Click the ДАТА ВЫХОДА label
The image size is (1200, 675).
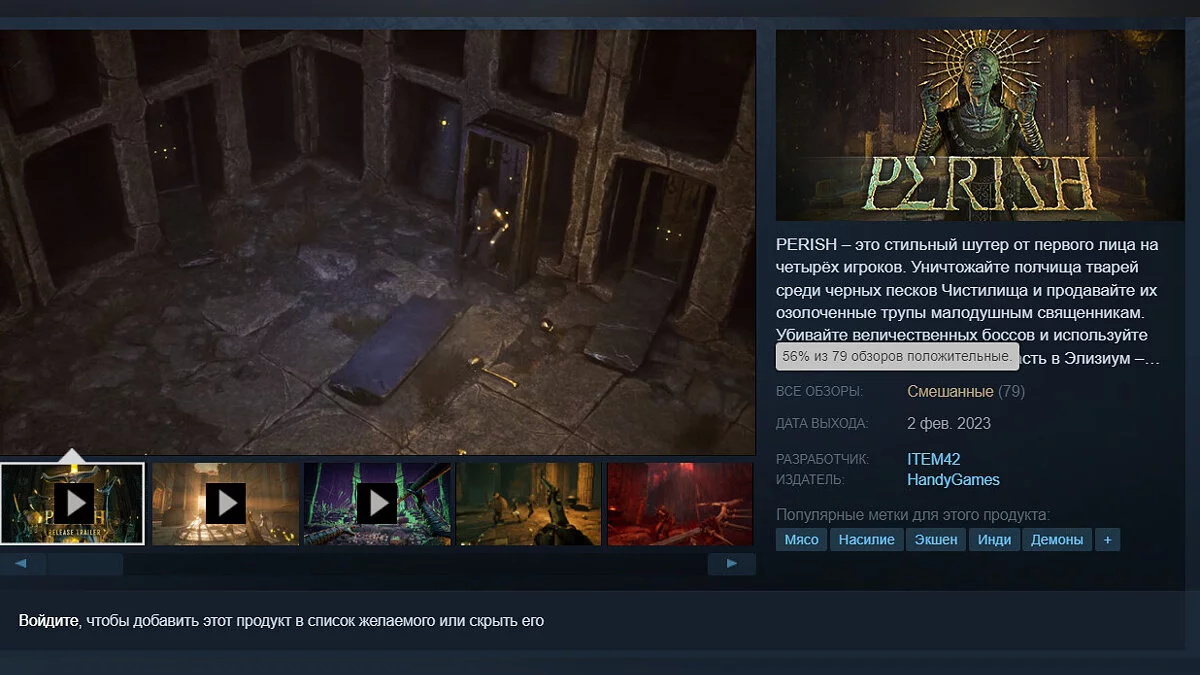click(x=822, y=424)
